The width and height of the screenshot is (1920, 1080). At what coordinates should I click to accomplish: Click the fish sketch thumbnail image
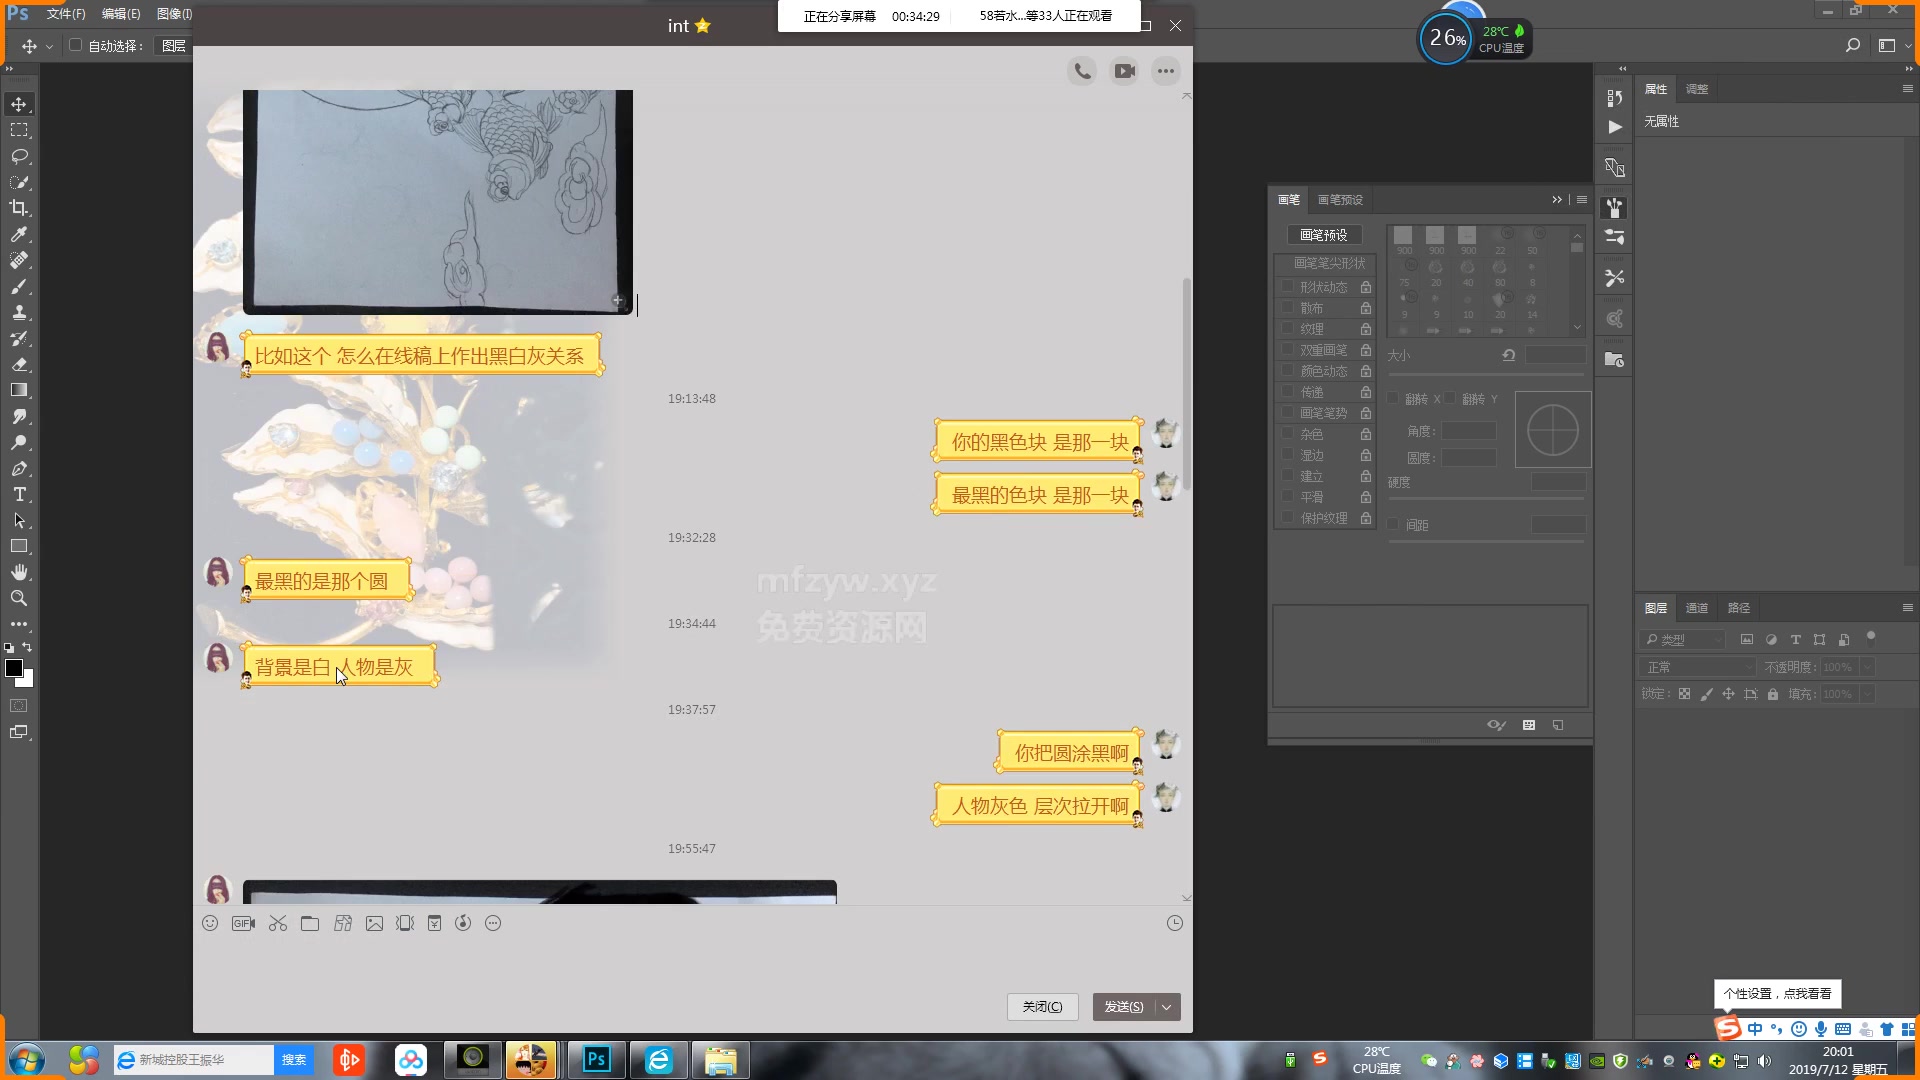click(x=436, y=199)
